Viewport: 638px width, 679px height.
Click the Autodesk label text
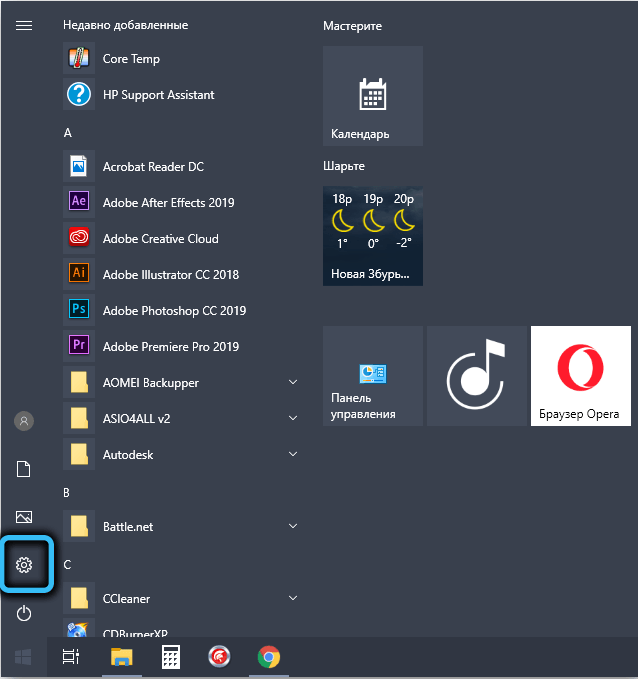[128, 455]
